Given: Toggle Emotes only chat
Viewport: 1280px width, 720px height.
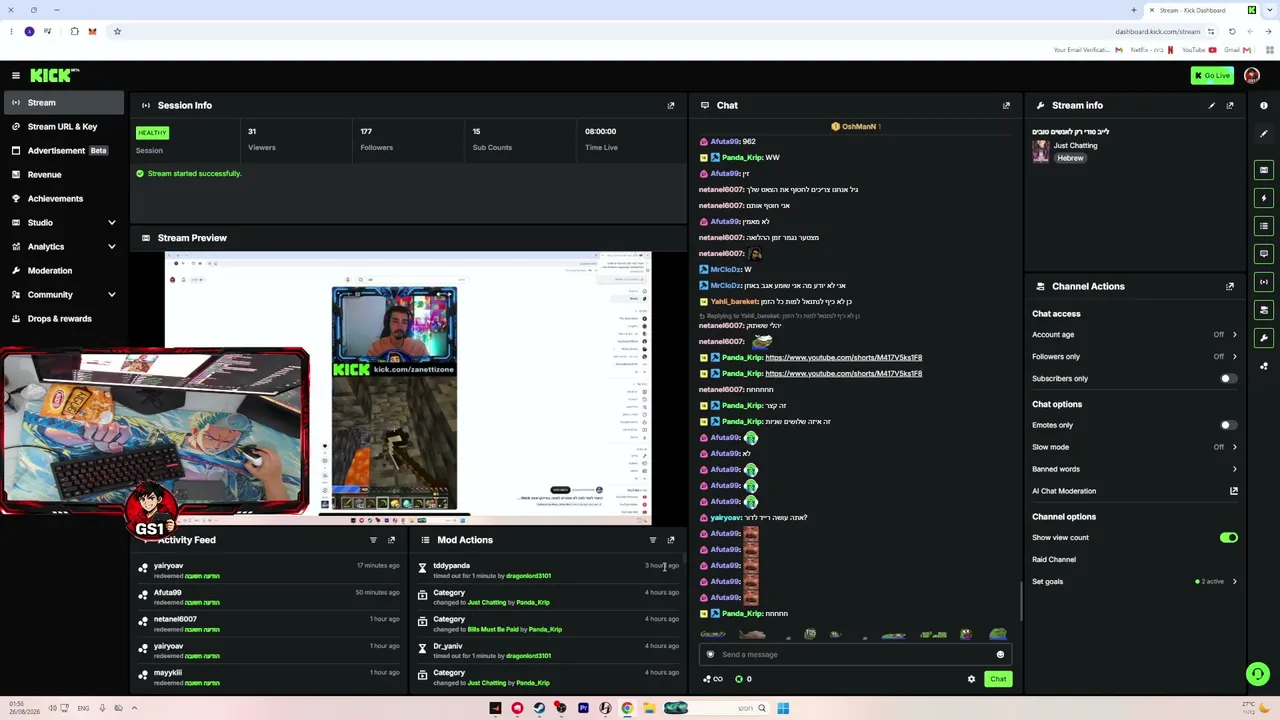Looking at the screenshot, I should (1228, 425).
